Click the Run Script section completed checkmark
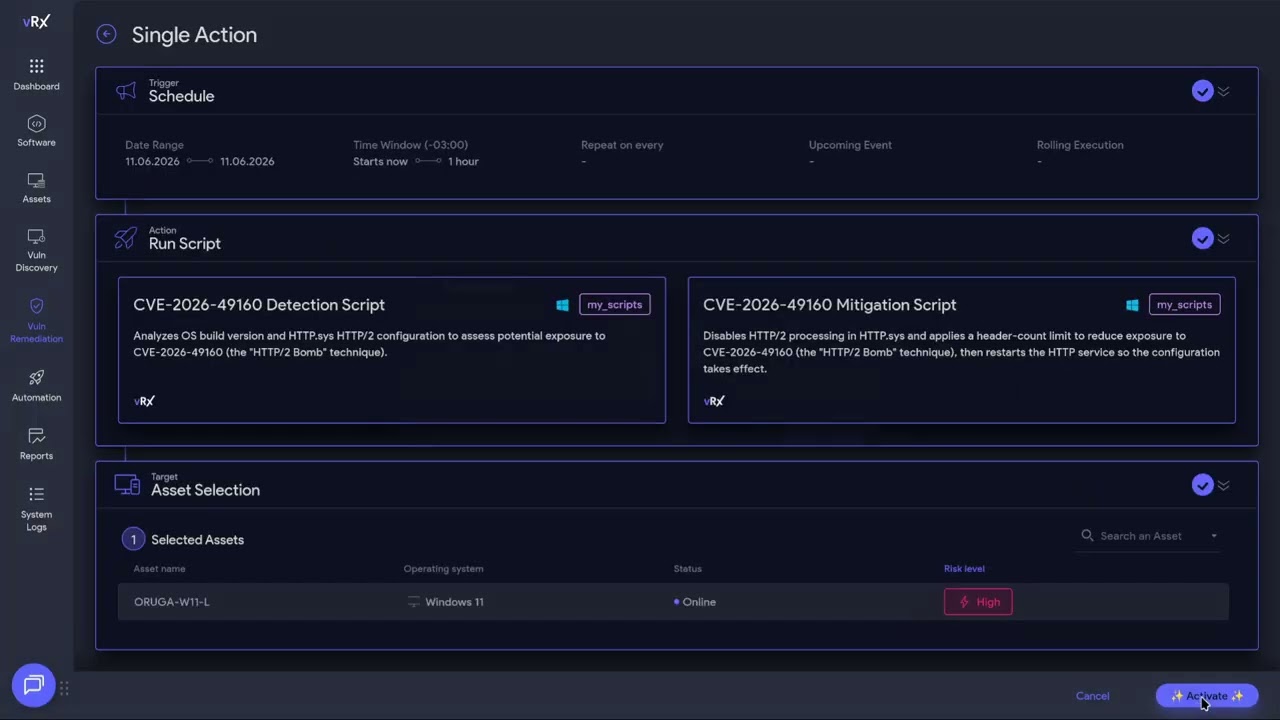This screenshot has height=720, width=1280. [x=1202, y=238]
